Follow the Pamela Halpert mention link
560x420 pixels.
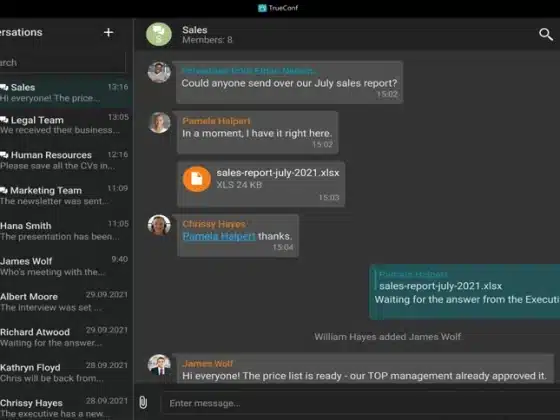click(219, 236)
